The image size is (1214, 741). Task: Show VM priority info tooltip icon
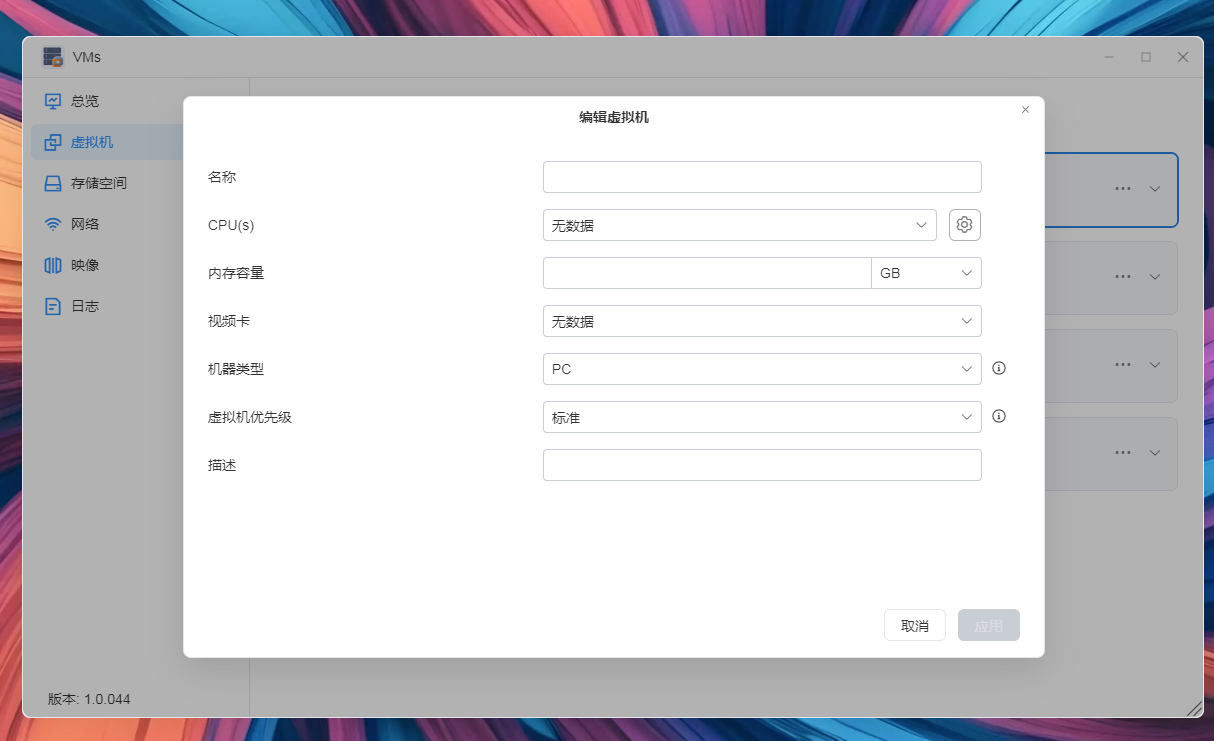(x=998, y=416)
